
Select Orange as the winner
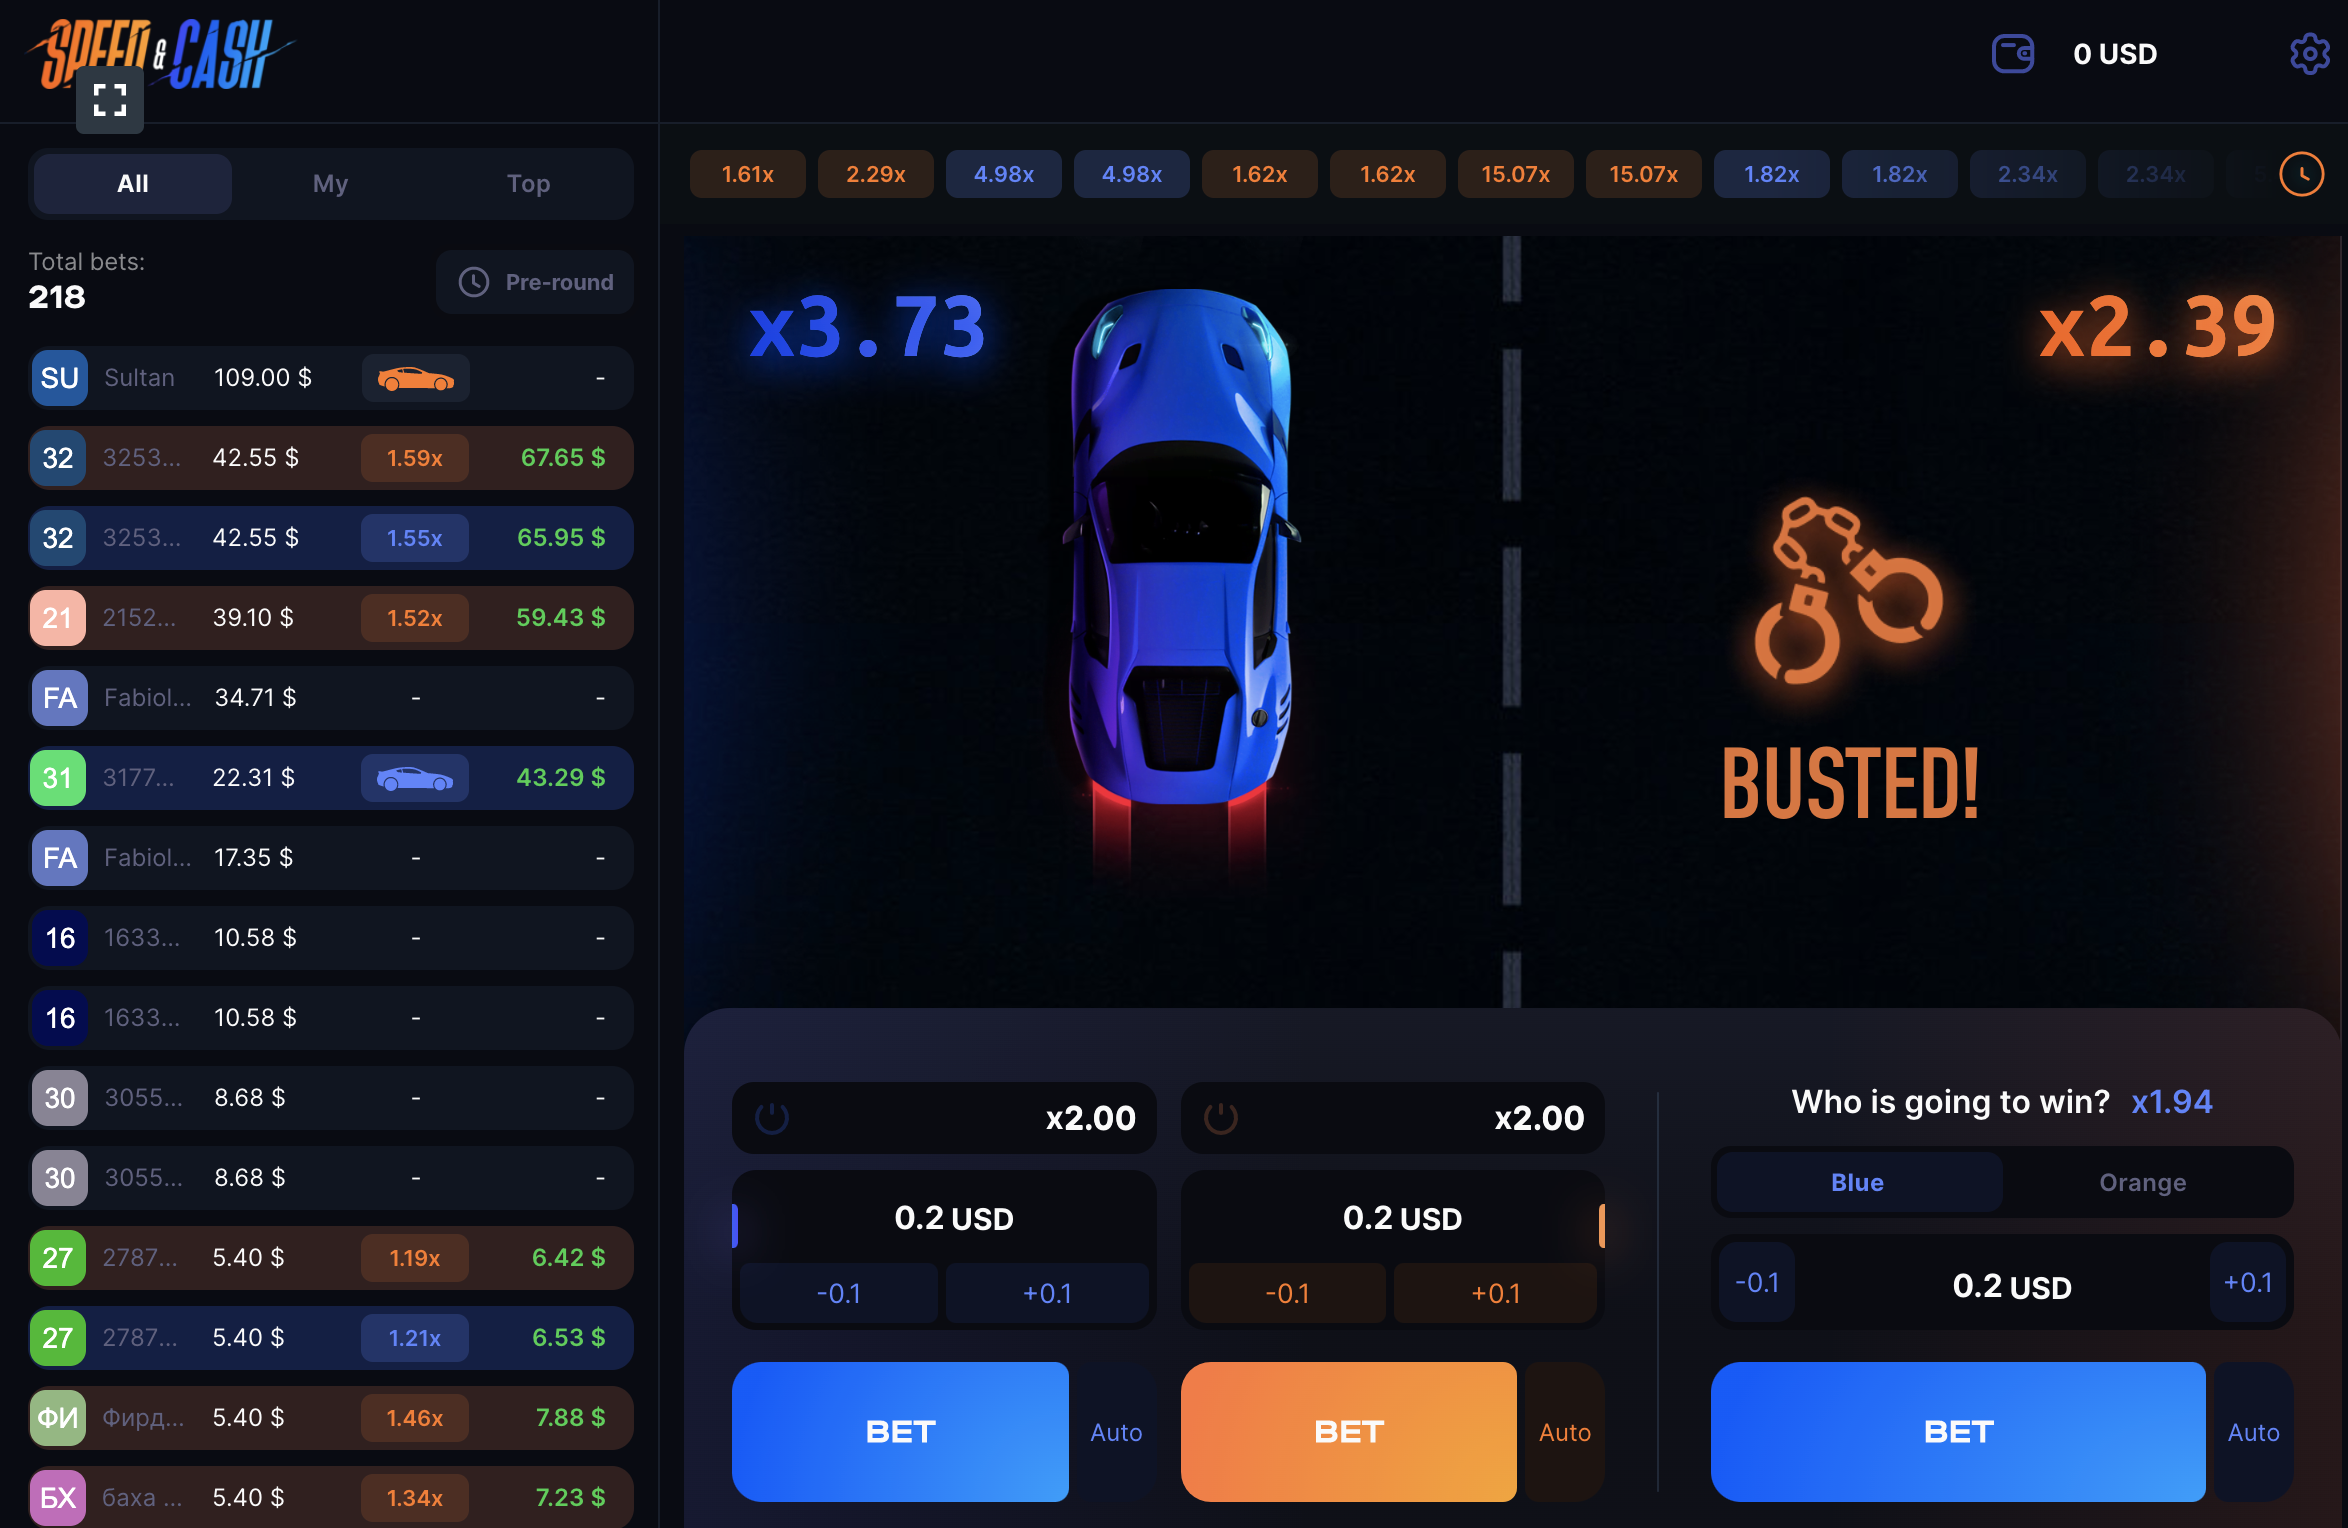click(2142, 1182)
